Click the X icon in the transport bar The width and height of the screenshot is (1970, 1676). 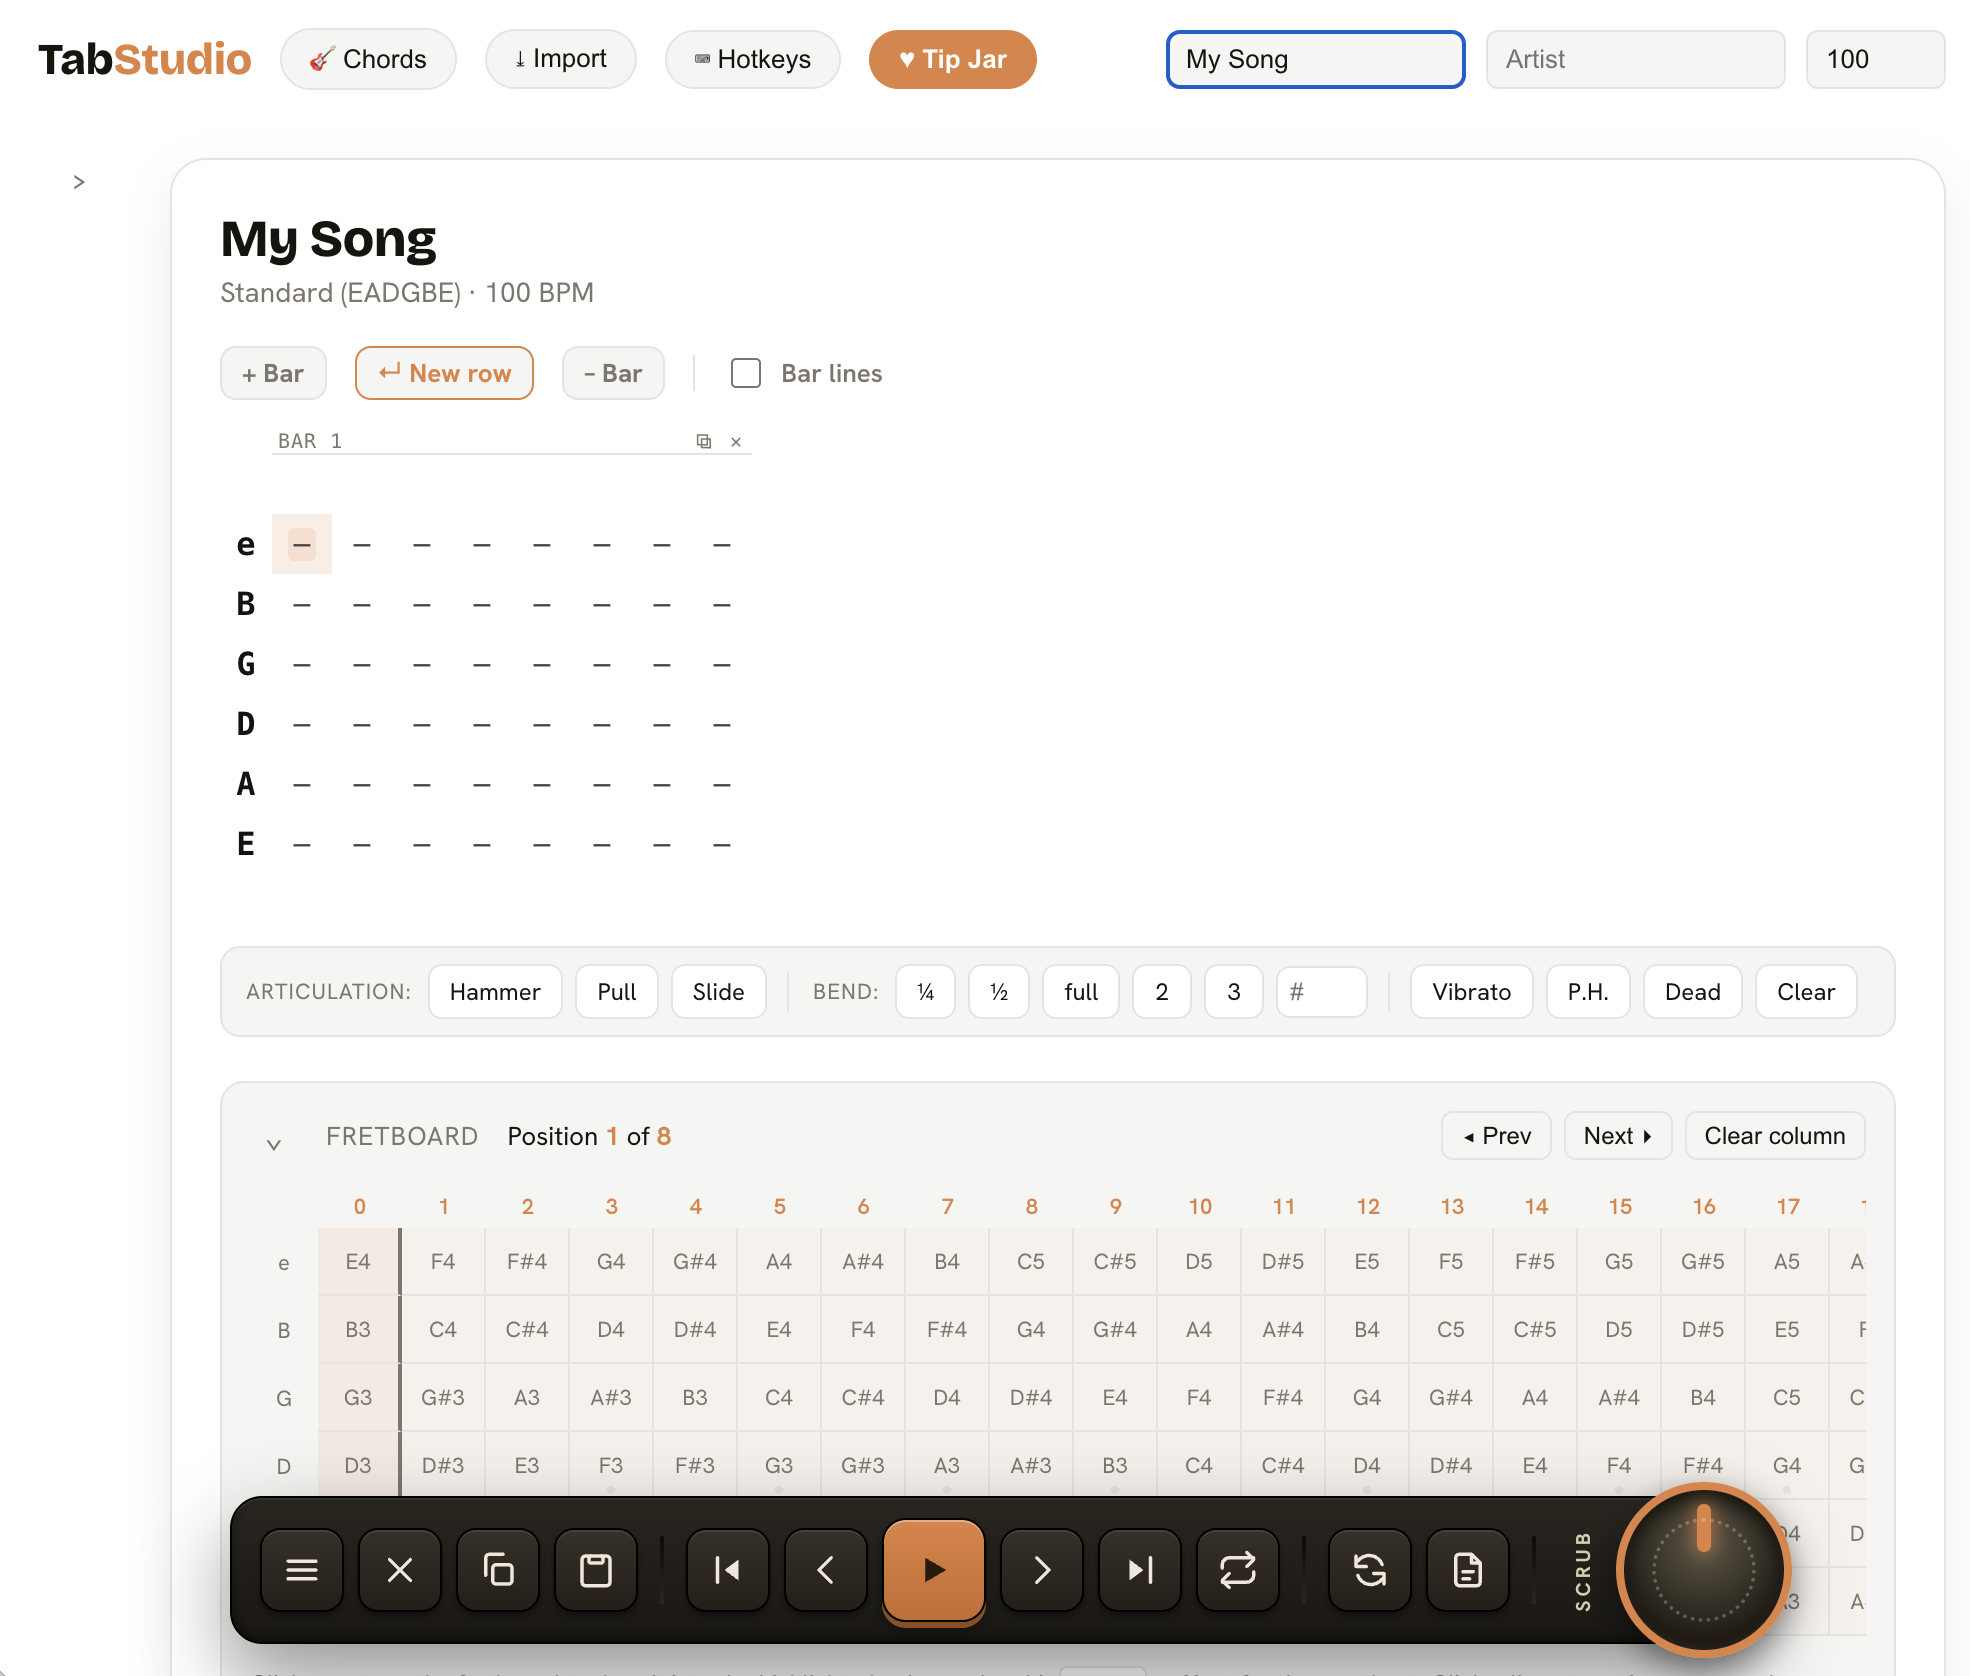(x=400, y=1570)
